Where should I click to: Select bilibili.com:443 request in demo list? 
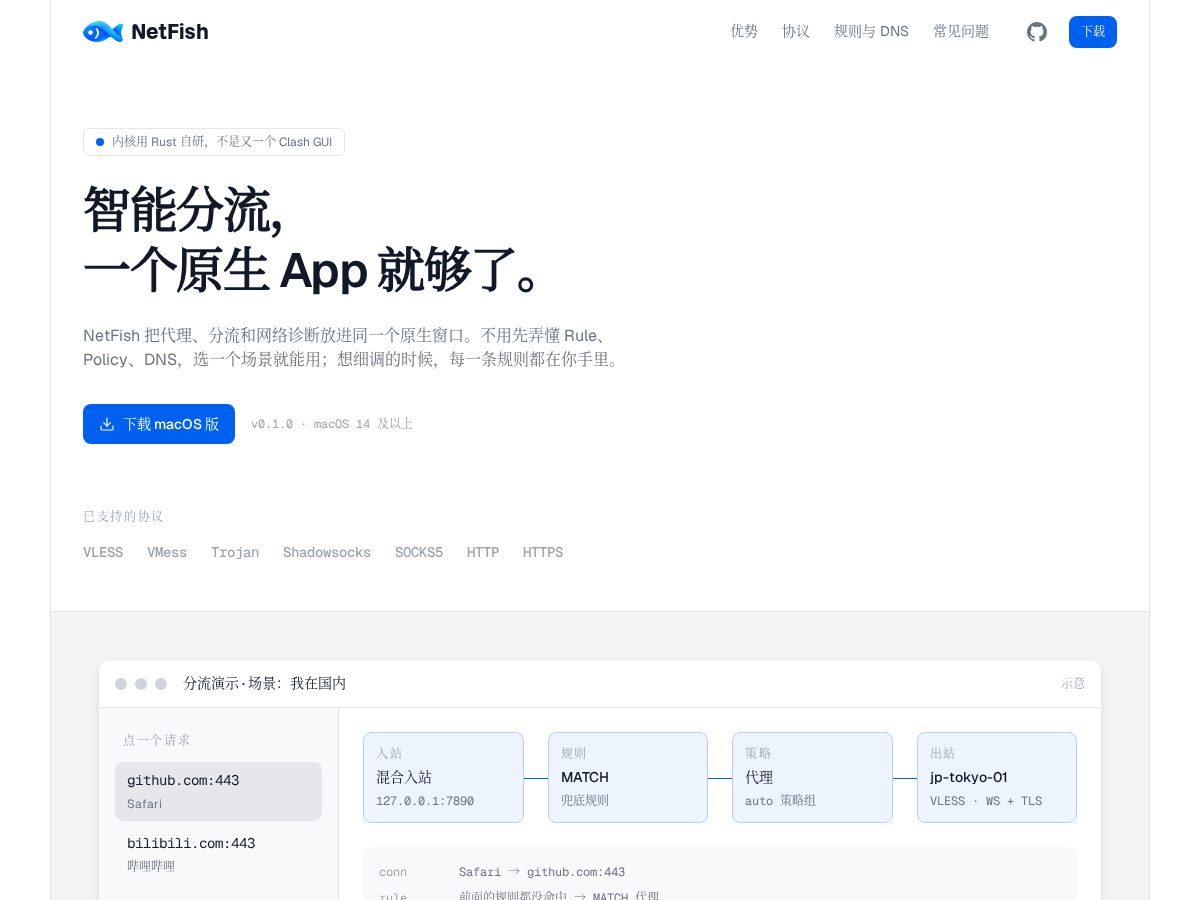coord(218,854)
